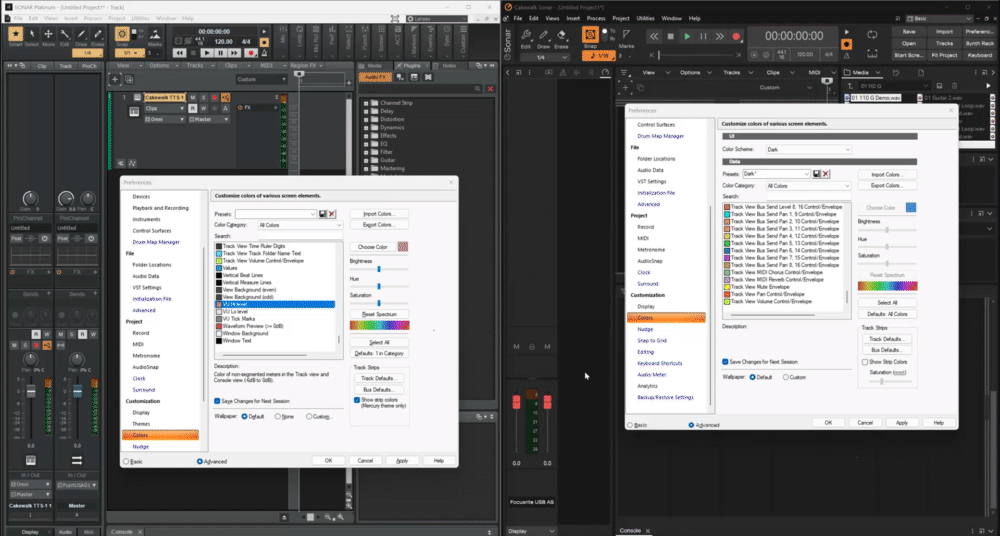Open the Clips dropdown on the Cakewalk TTS-1 track
This screenshot has width=1000, height=536.
pyautogui.click(x=165, y=108)
